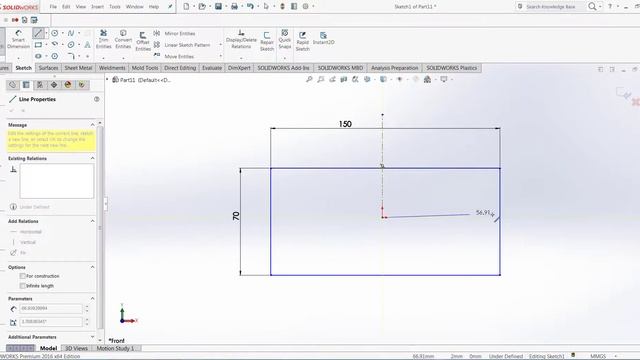Click the property panel vertical scrollbar

click(x=100, y=227)
